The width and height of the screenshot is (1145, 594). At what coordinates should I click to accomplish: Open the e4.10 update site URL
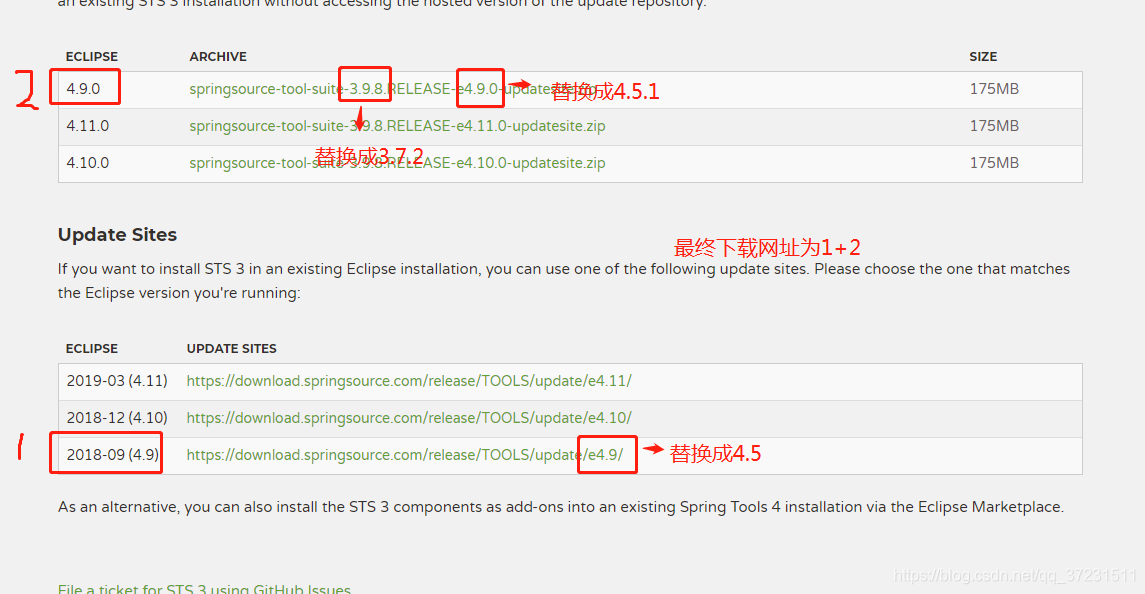pos(409,418)
